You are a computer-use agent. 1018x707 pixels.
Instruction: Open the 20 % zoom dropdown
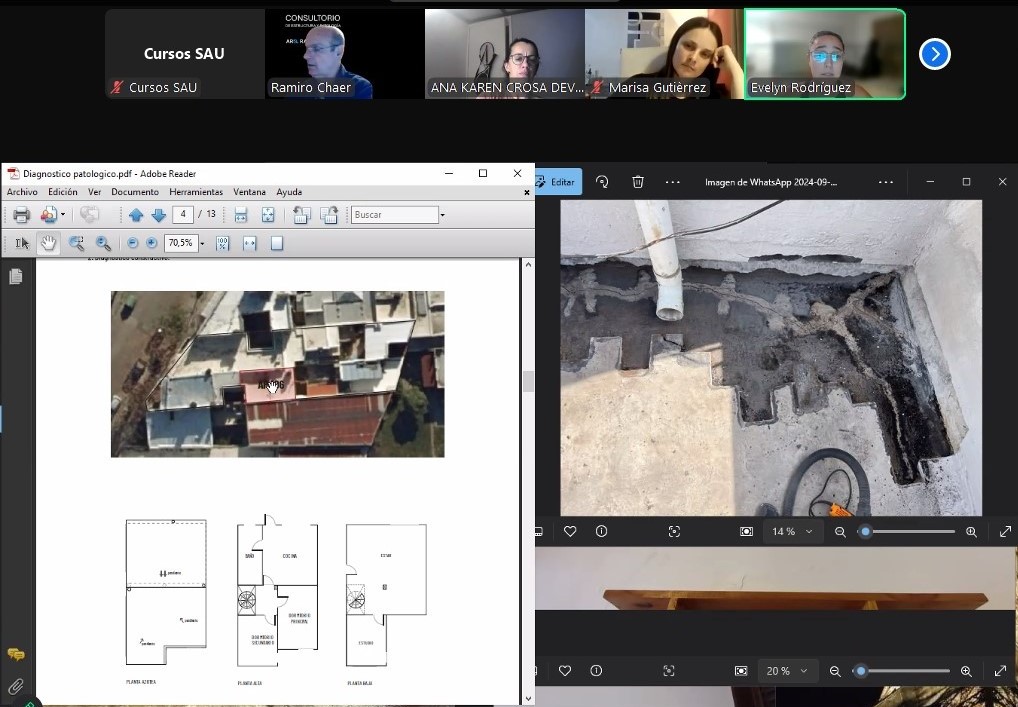[x=787, y=671]
